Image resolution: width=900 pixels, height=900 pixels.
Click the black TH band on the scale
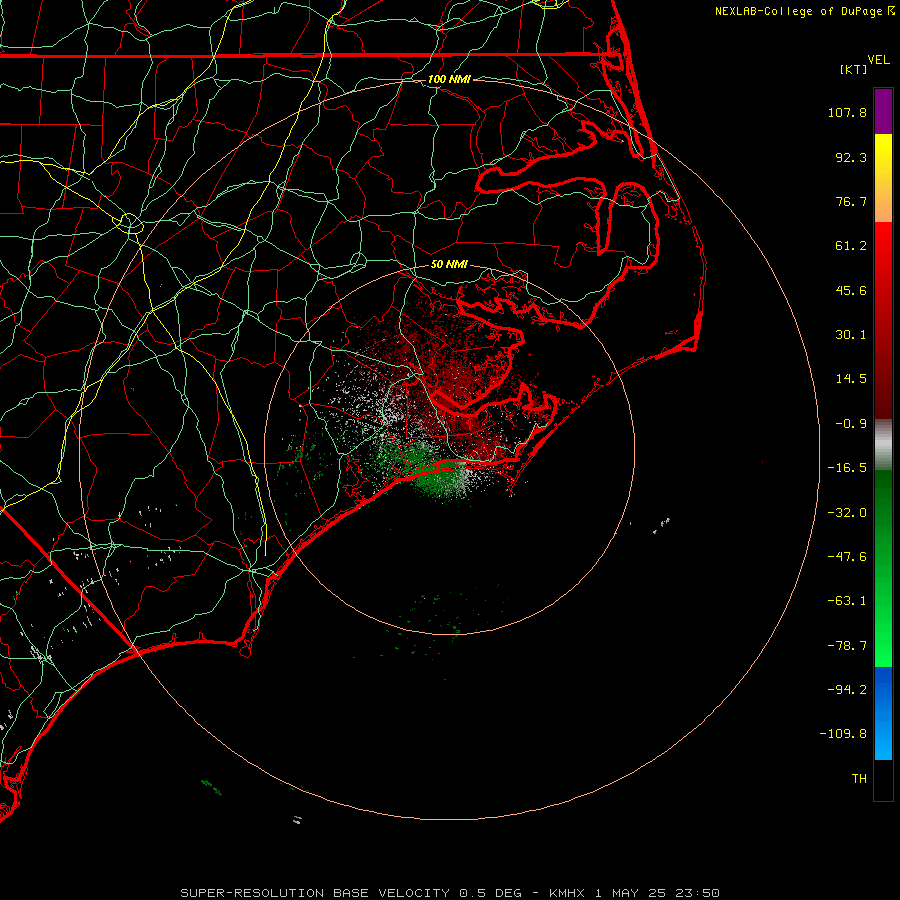coord(883,780)
